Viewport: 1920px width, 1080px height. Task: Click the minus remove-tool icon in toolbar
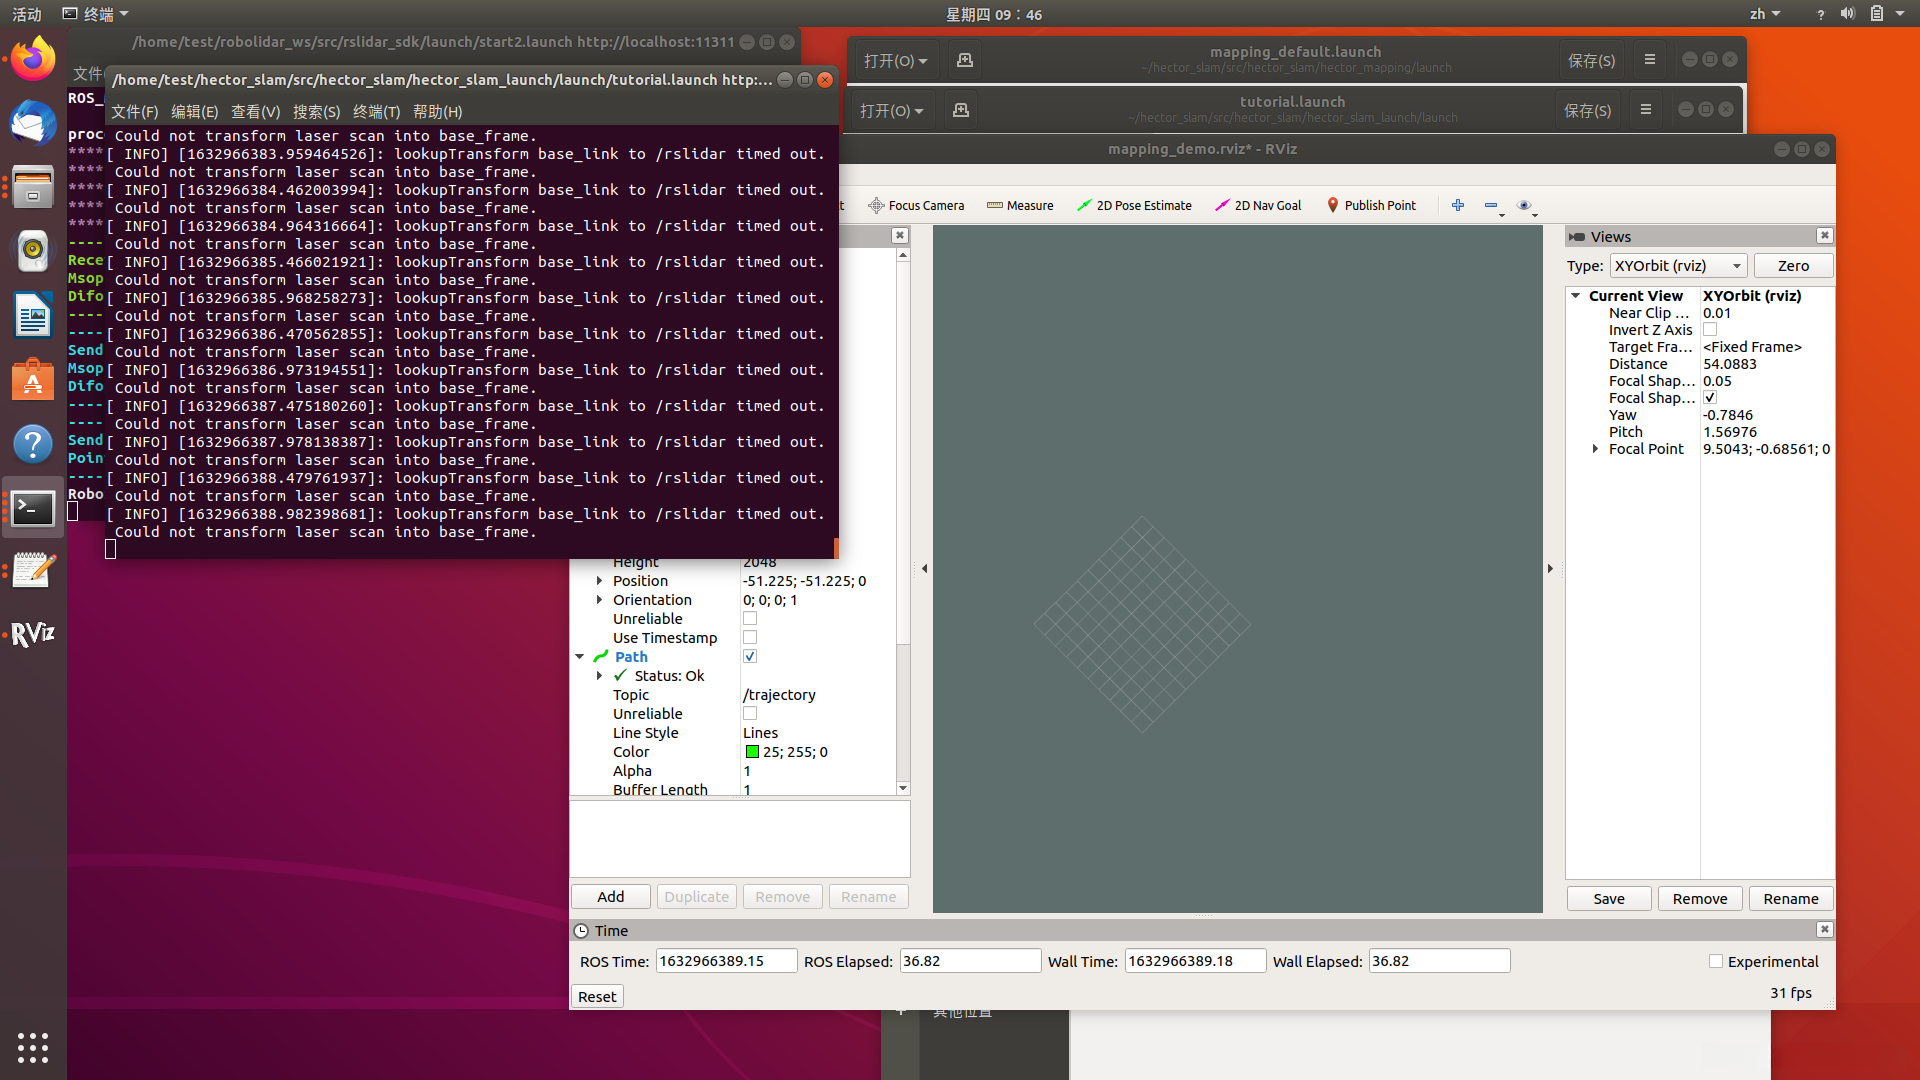pos(1491,205)
